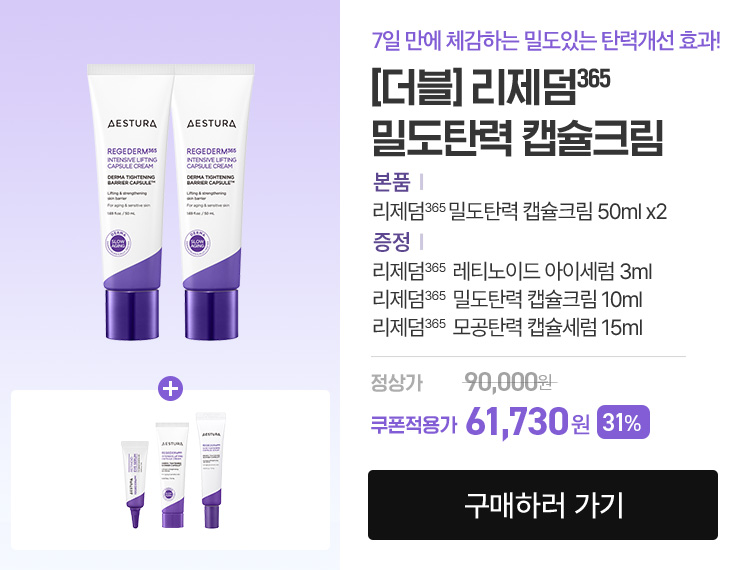
Task: Select the left AESTURA cream tube image
Action: [x=129, y=202]
